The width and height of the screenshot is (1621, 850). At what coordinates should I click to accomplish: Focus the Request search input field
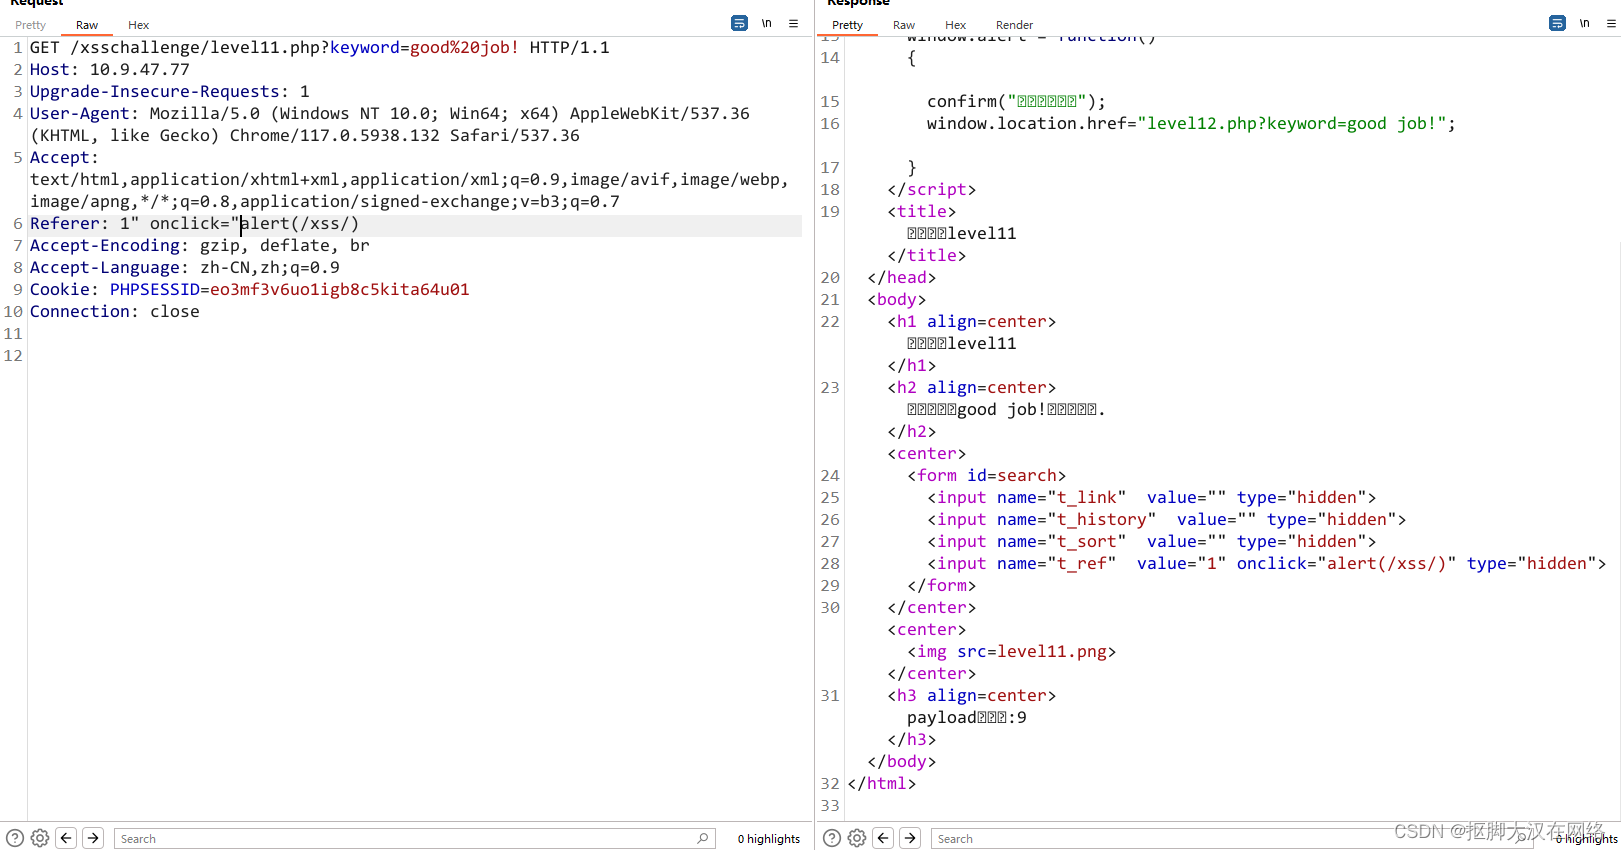(415, 838)
